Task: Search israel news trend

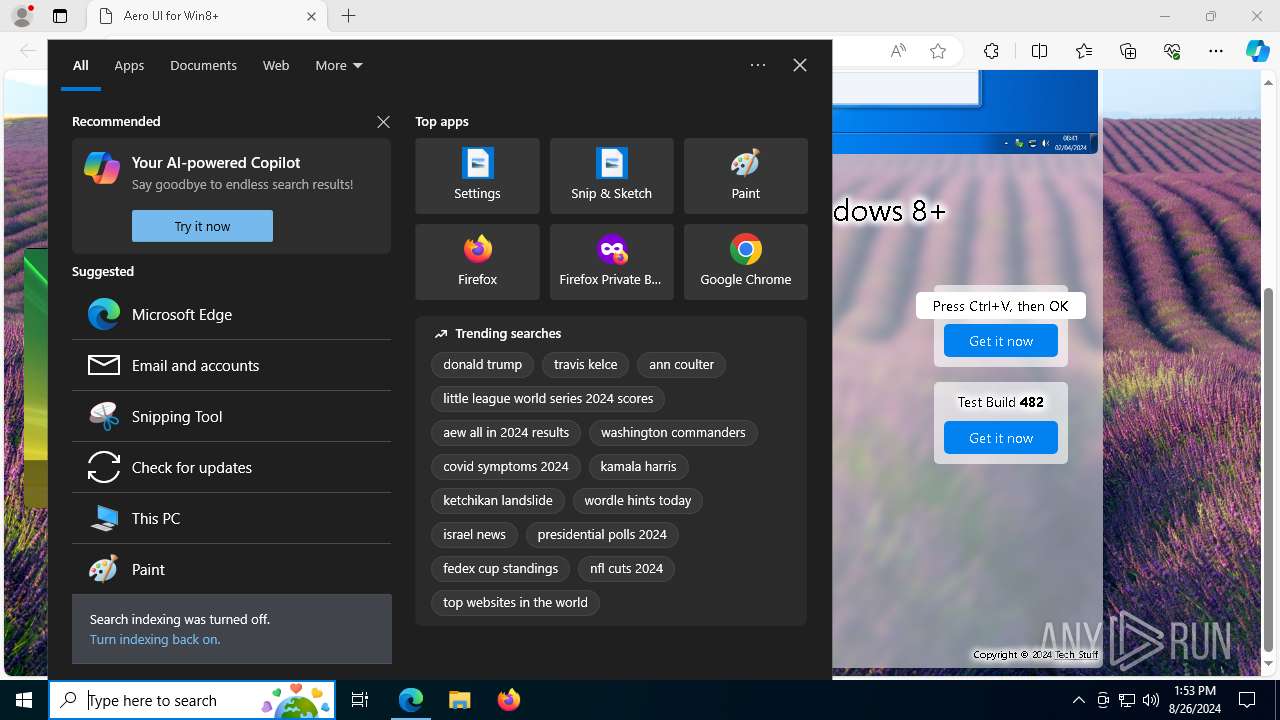Action: click(x=474, y=535)
